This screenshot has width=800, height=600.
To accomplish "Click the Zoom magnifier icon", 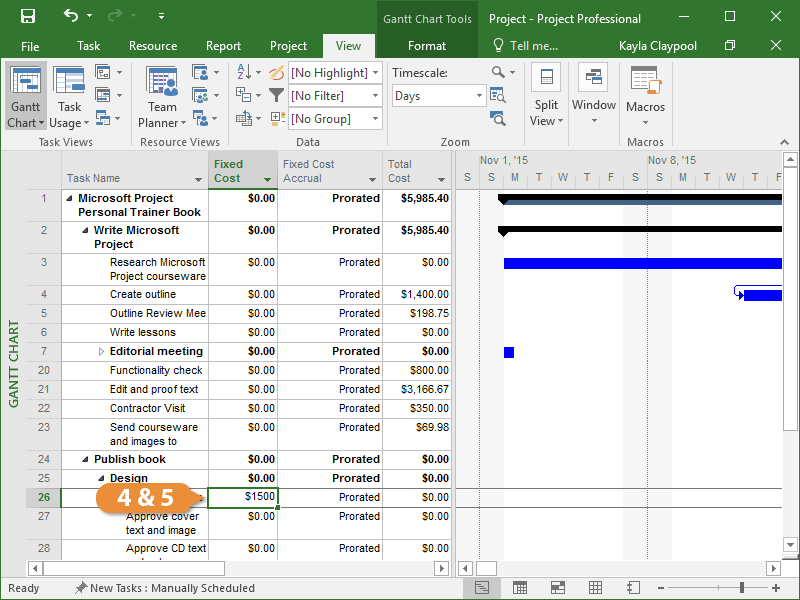I will pos(499,73).
